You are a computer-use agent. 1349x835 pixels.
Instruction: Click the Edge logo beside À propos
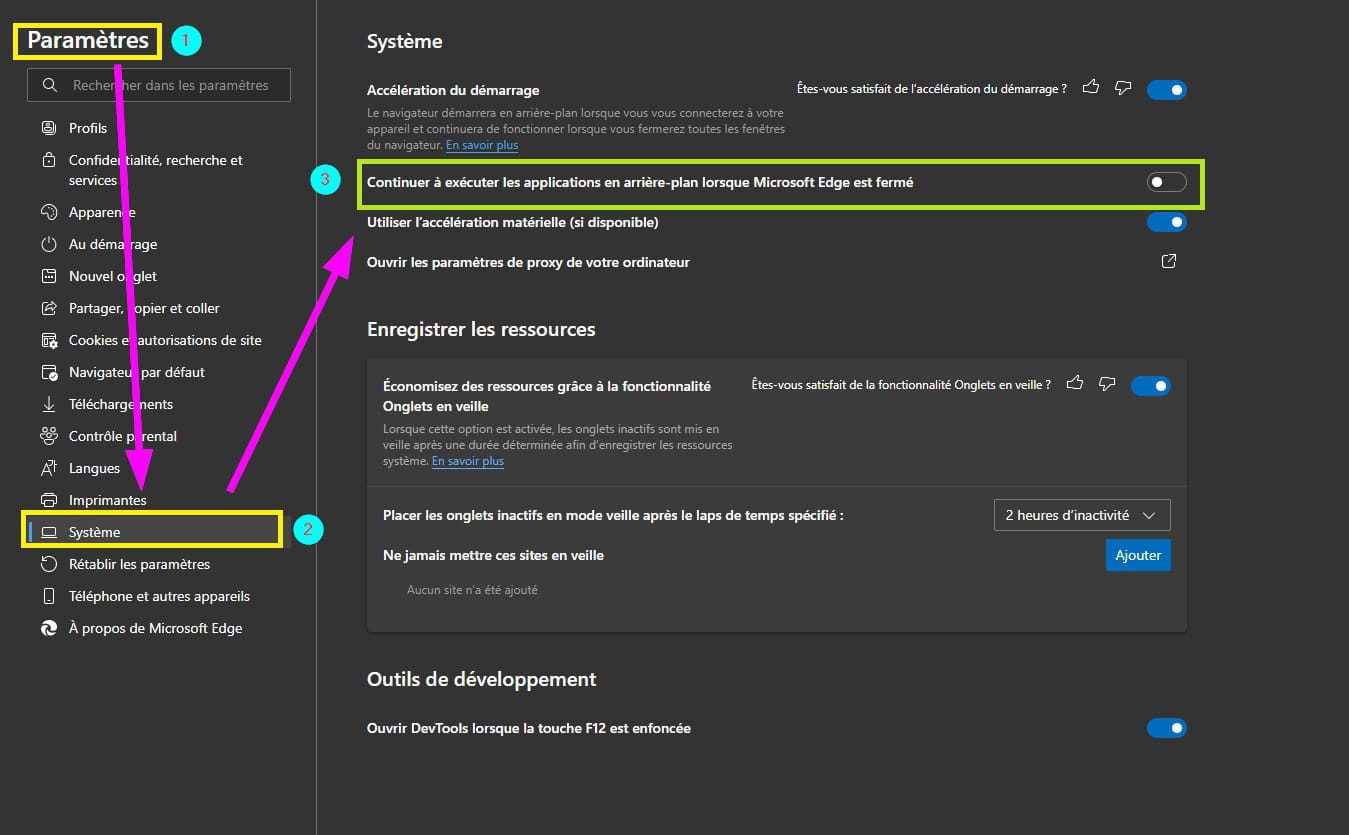[x=48, y=628]
